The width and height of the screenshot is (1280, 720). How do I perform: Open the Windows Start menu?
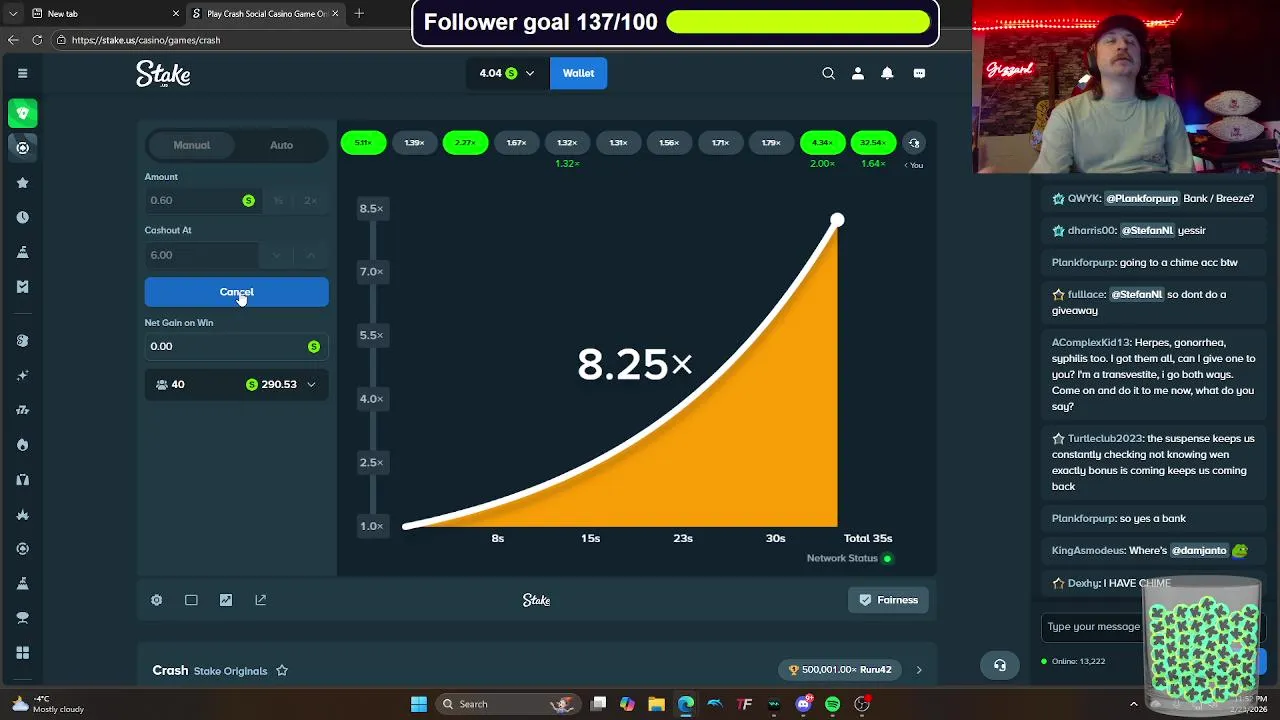click(x=418, y=704)
